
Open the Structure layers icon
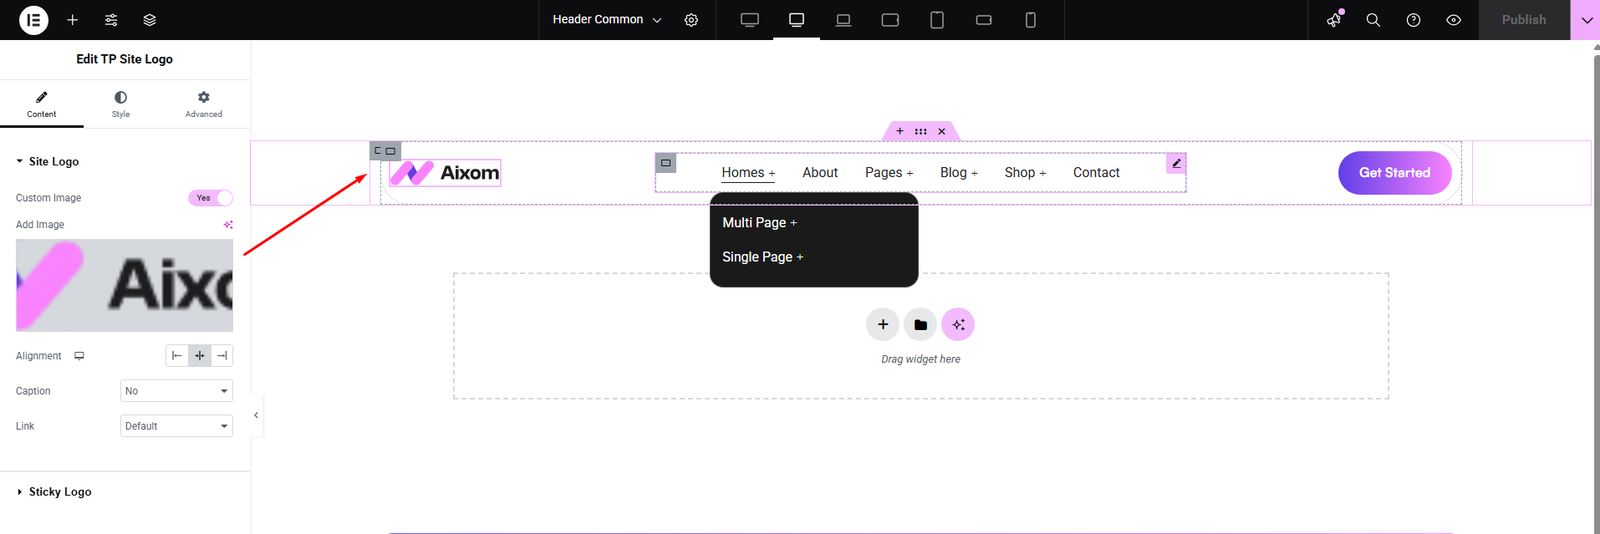point(149,20)
